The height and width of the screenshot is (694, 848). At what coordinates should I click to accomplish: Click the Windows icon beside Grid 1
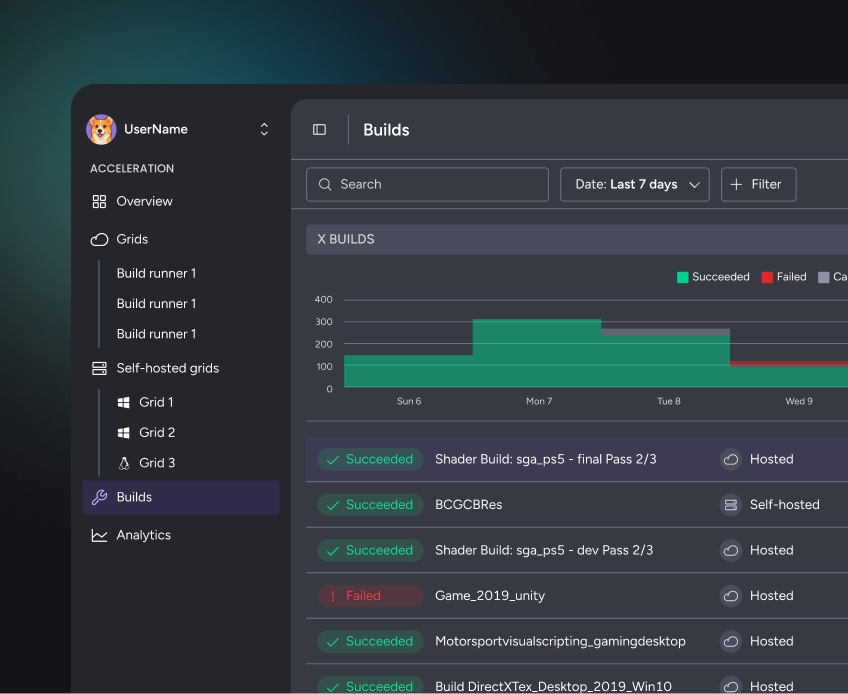(x=124, y=402)
